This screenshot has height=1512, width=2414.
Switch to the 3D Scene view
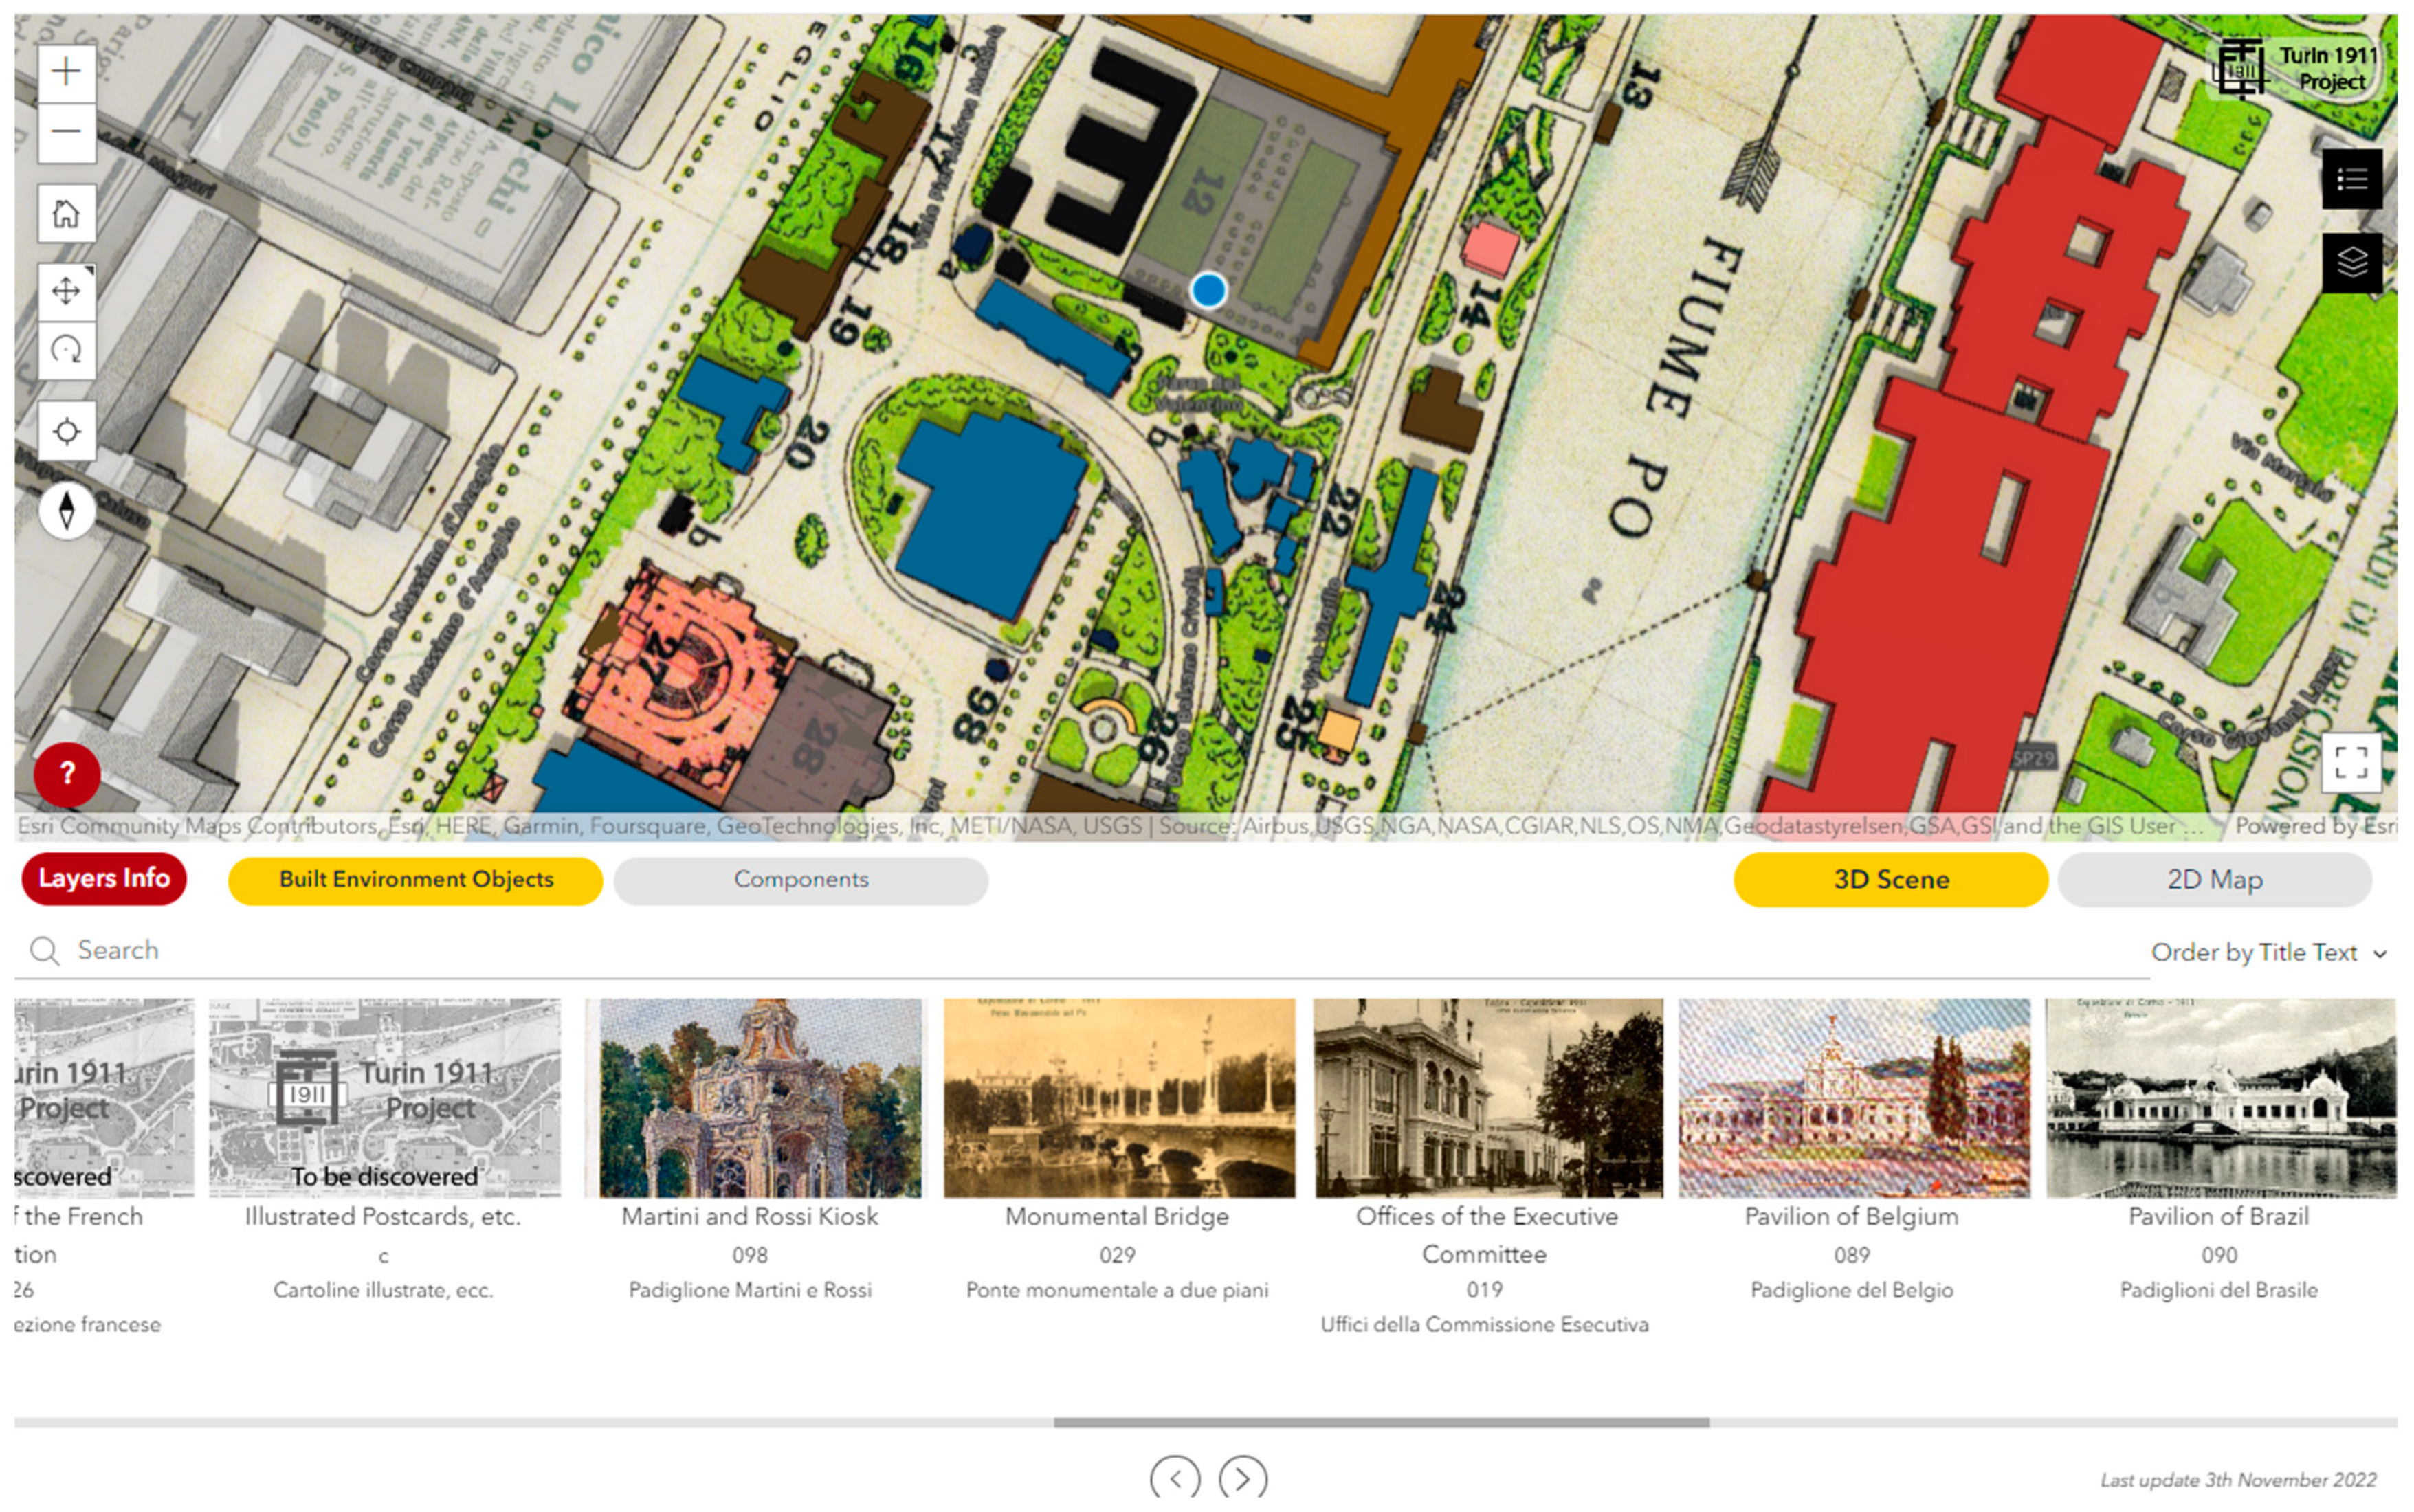pyautogui.click(x=1890, y=880)
